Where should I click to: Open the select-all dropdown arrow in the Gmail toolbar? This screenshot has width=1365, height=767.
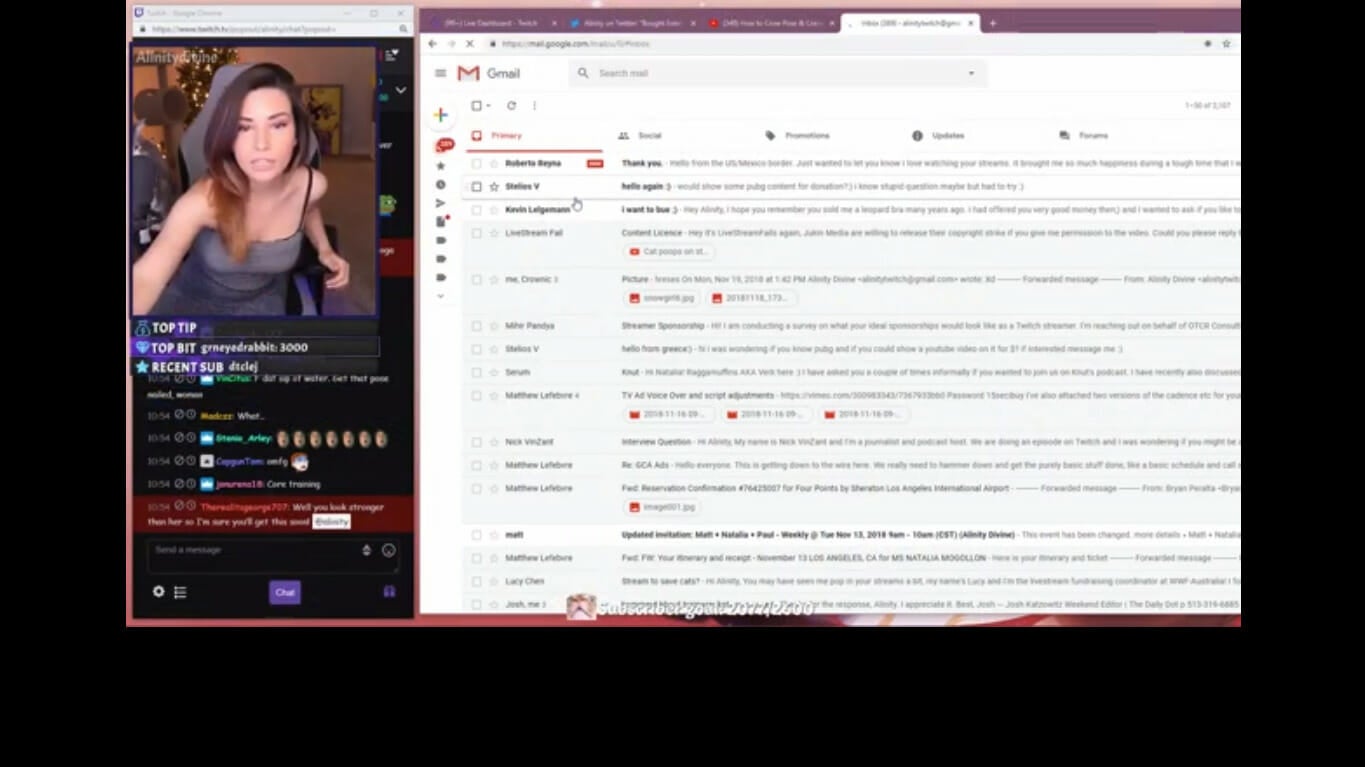(x=489, y=106)
